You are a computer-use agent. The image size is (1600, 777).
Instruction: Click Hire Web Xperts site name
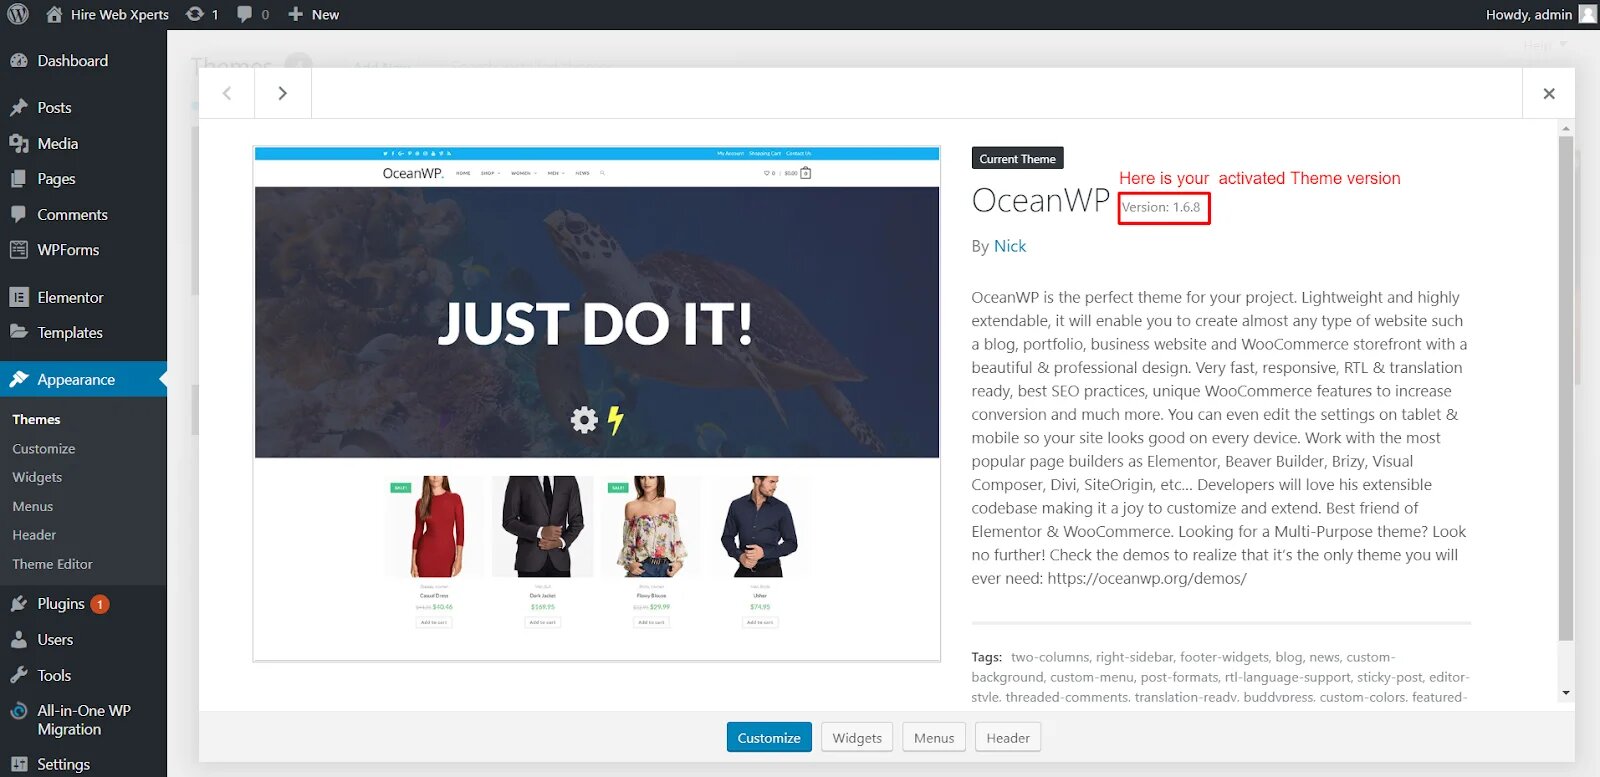point(120,14)
